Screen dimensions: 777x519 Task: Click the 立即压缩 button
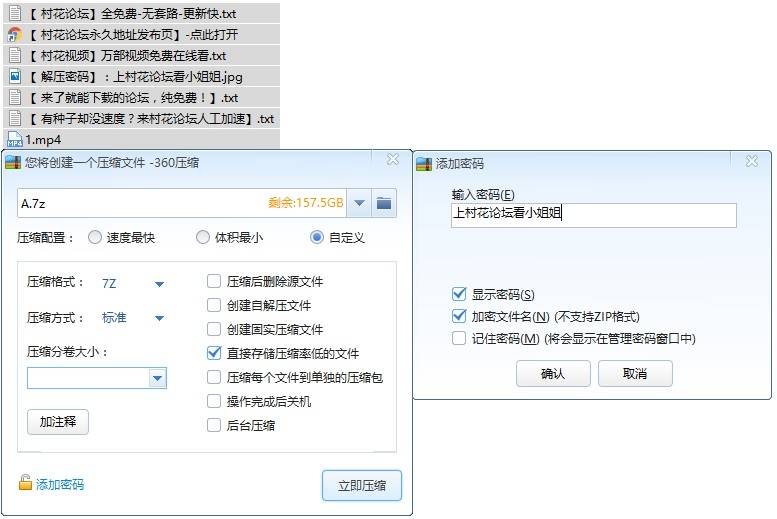click(362, 485)
